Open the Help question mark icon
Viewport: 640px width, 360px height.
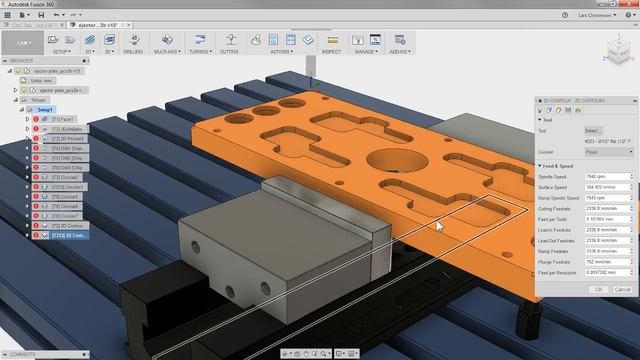(629, 15)
